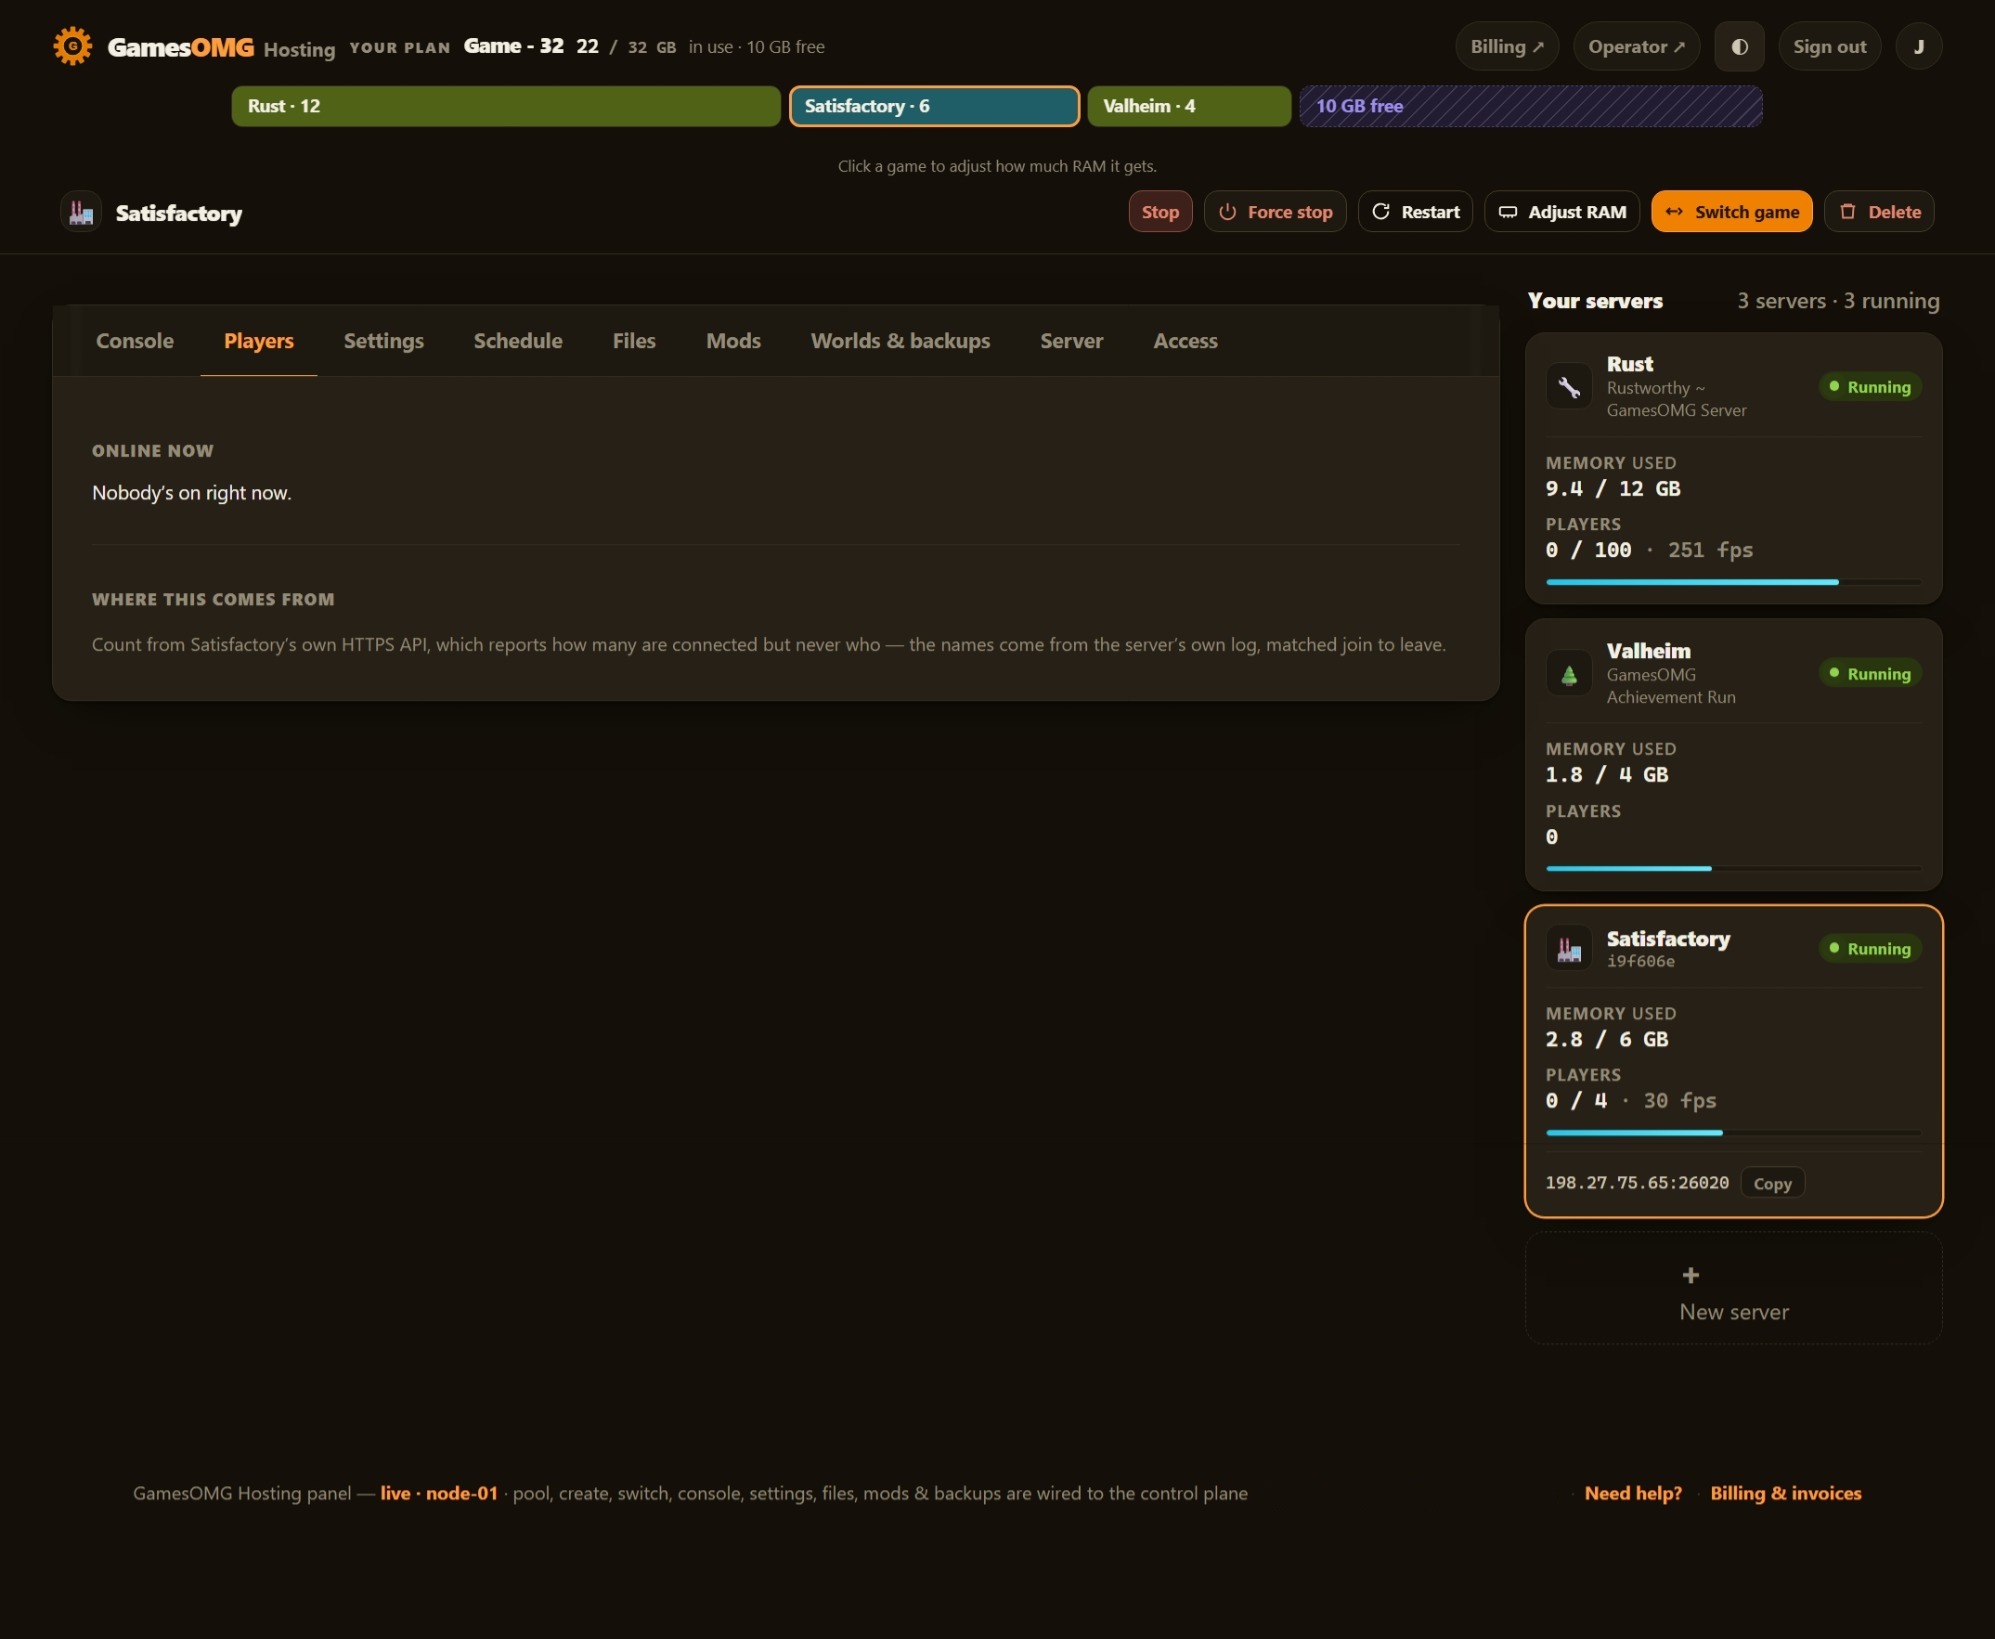This screenshot has width=1995, height=1639.
Task: Open Billing & invoices footer link
Action: (x=1785, y=1493)
